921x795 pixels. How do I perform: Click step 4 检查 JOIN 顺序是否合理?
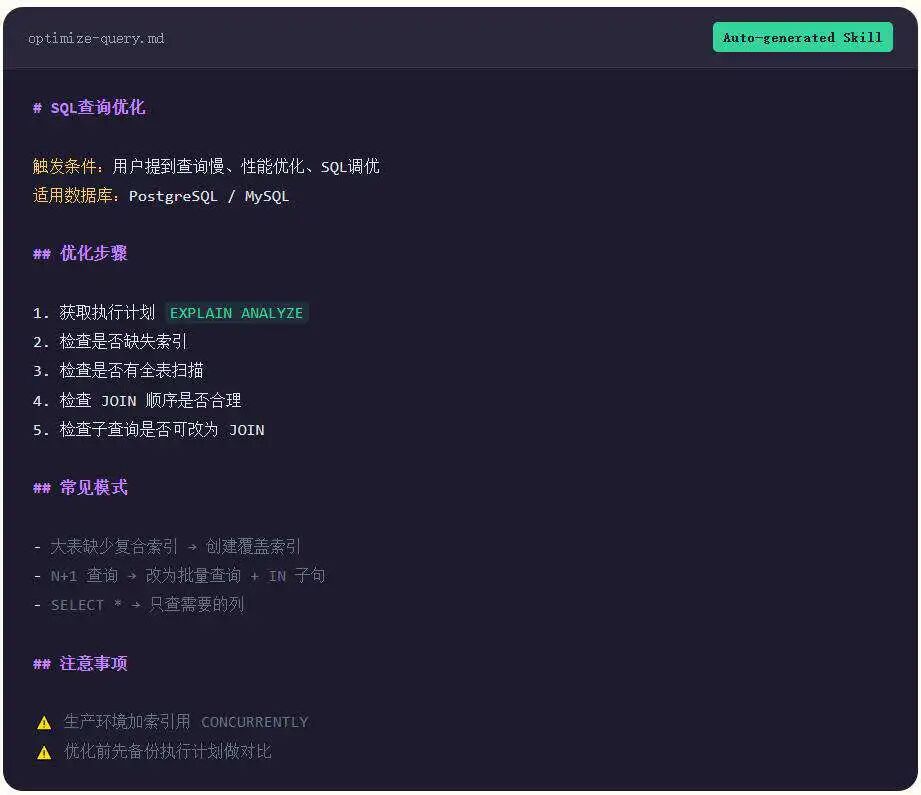[137, 400]
